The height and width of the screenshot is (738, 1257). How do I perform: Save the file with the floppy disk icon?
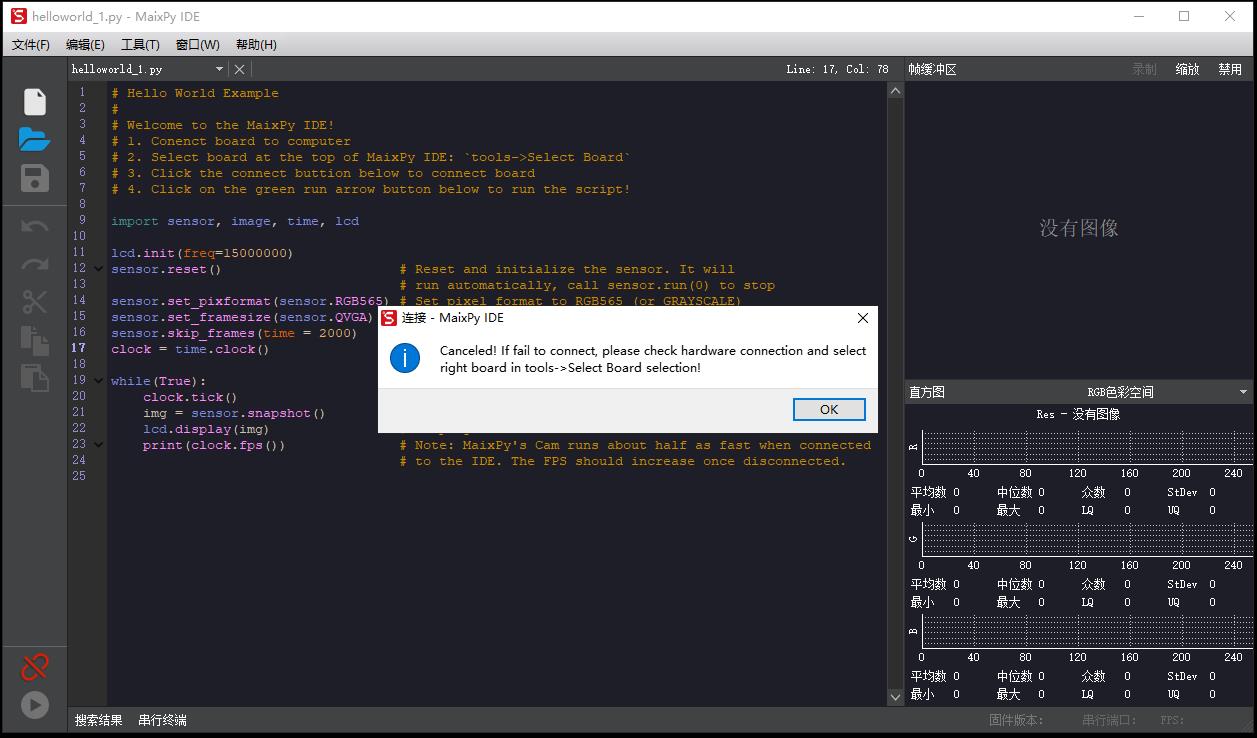click(35, 178)
